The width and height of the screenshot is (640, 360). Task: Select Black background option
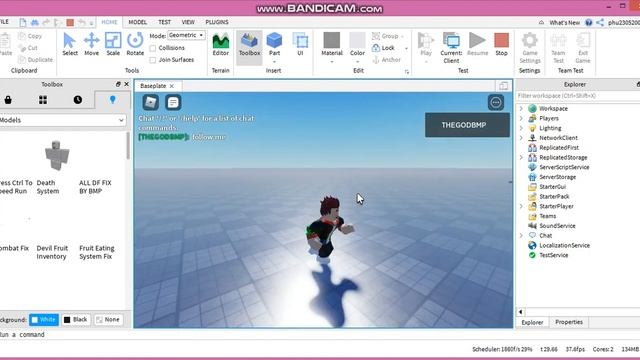pos(76,319)
